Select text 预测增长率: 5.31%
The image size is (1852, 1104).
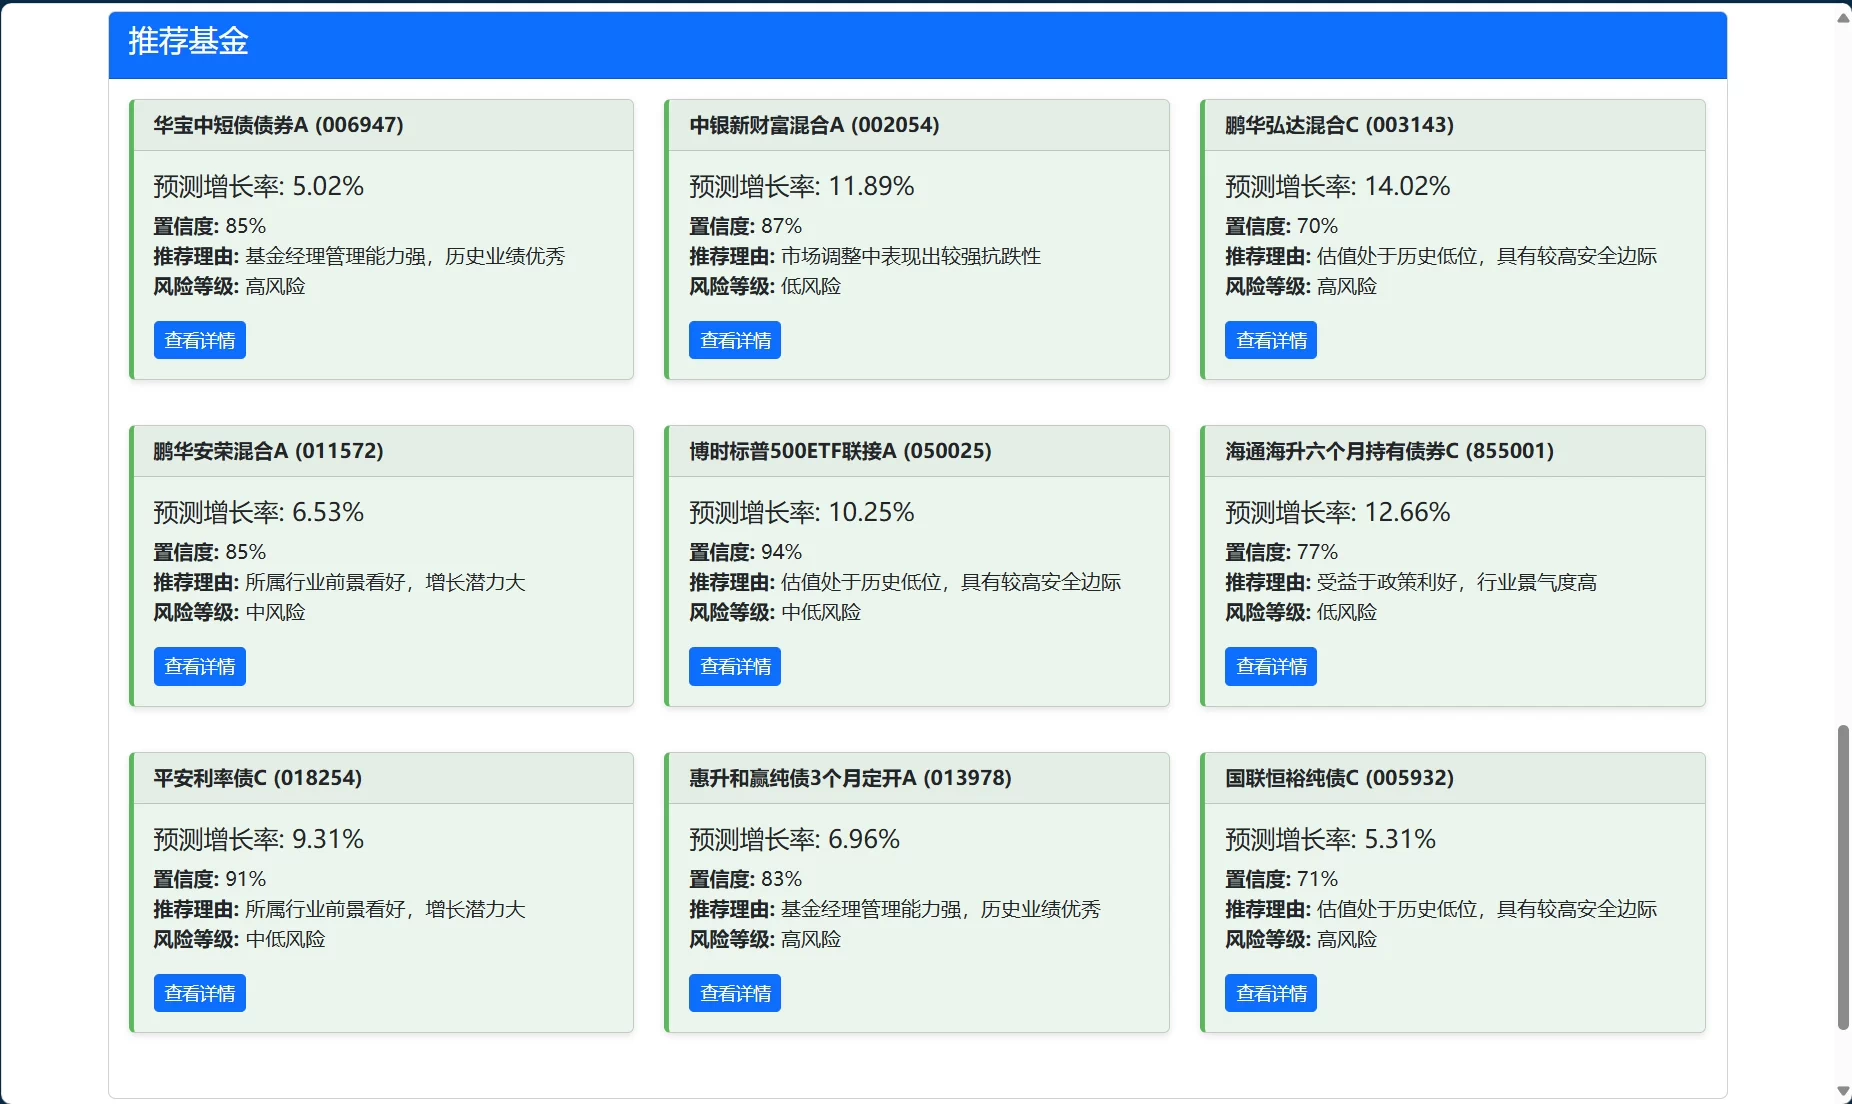point(1330,839)
